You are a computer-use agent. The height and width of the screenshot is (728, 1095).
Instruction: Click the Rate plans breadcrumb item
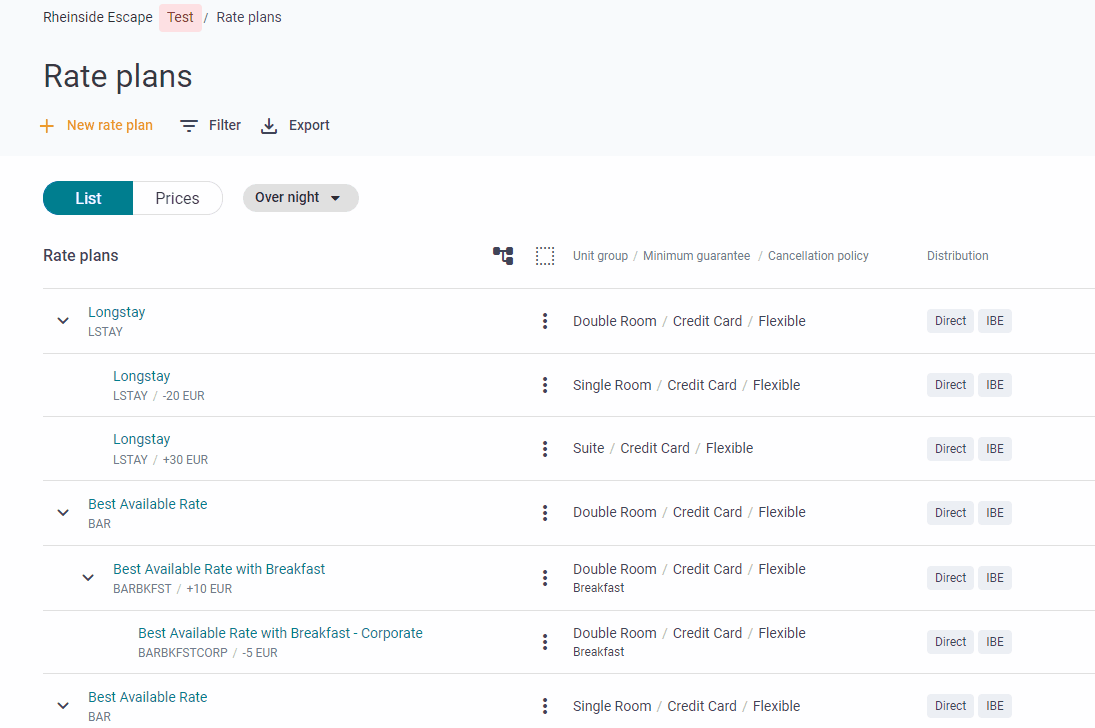click(x=249, y=17)
